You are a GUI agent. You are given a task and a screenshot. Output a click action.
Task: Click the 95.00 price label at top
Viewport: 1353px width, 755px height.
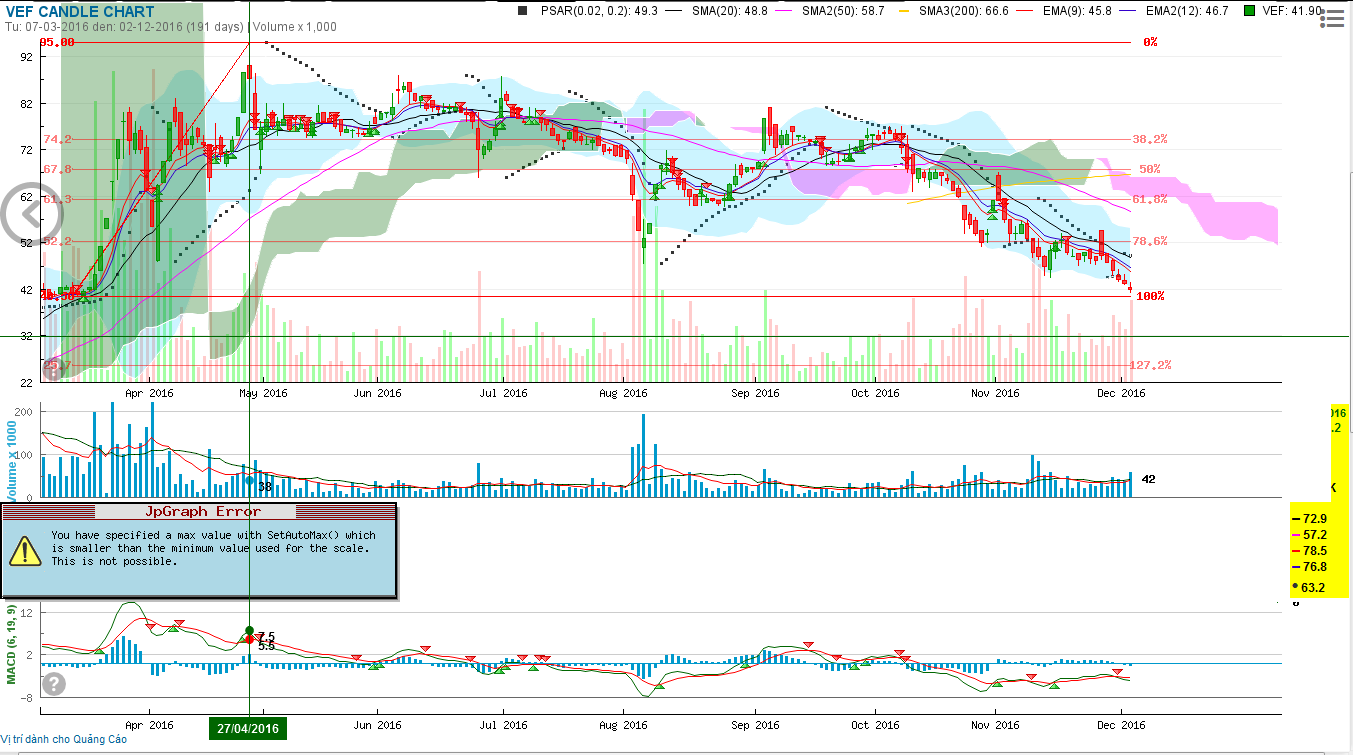click(57, 43)
